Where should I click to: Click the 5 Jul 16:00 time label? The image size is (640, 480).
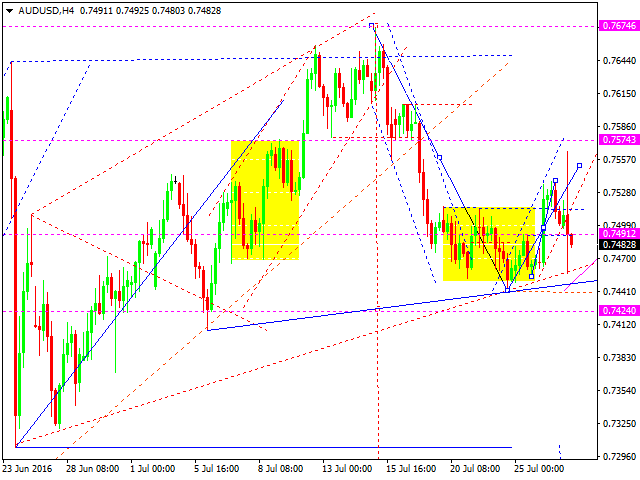pyautogui.click(x=217, y=469)
